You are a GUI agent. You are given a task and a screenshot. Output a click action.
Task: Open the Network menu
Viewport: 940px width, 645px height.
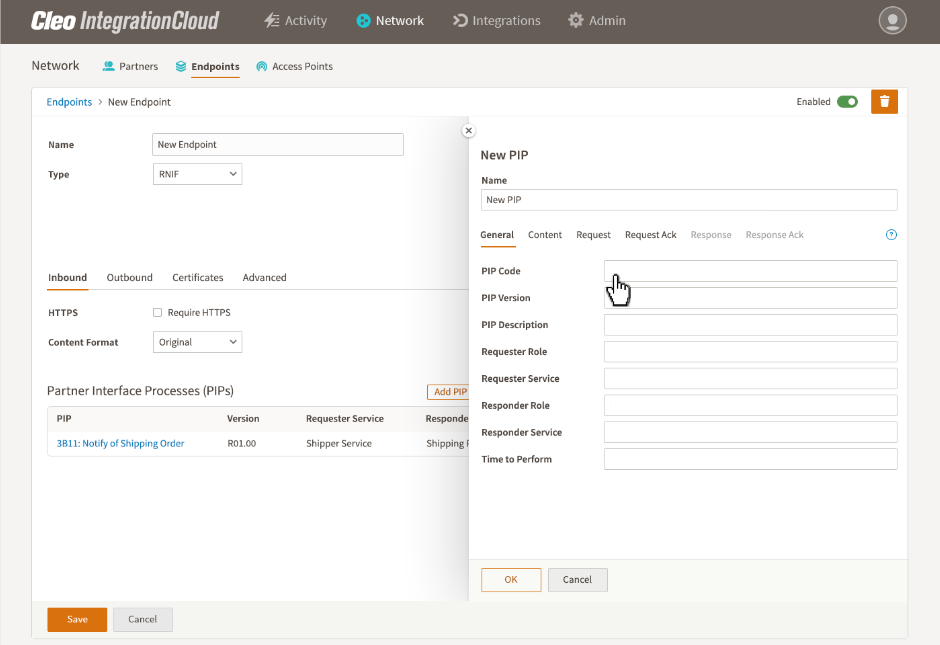click(x=390, y=20)
